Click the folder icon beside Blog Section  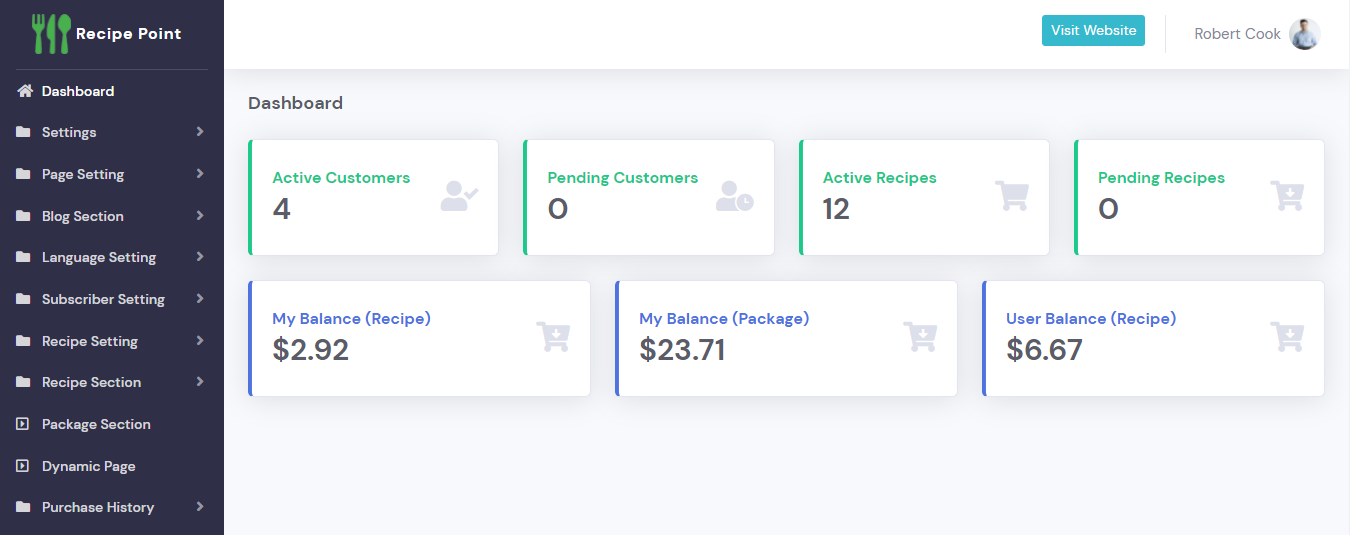[x=23, y=216]
